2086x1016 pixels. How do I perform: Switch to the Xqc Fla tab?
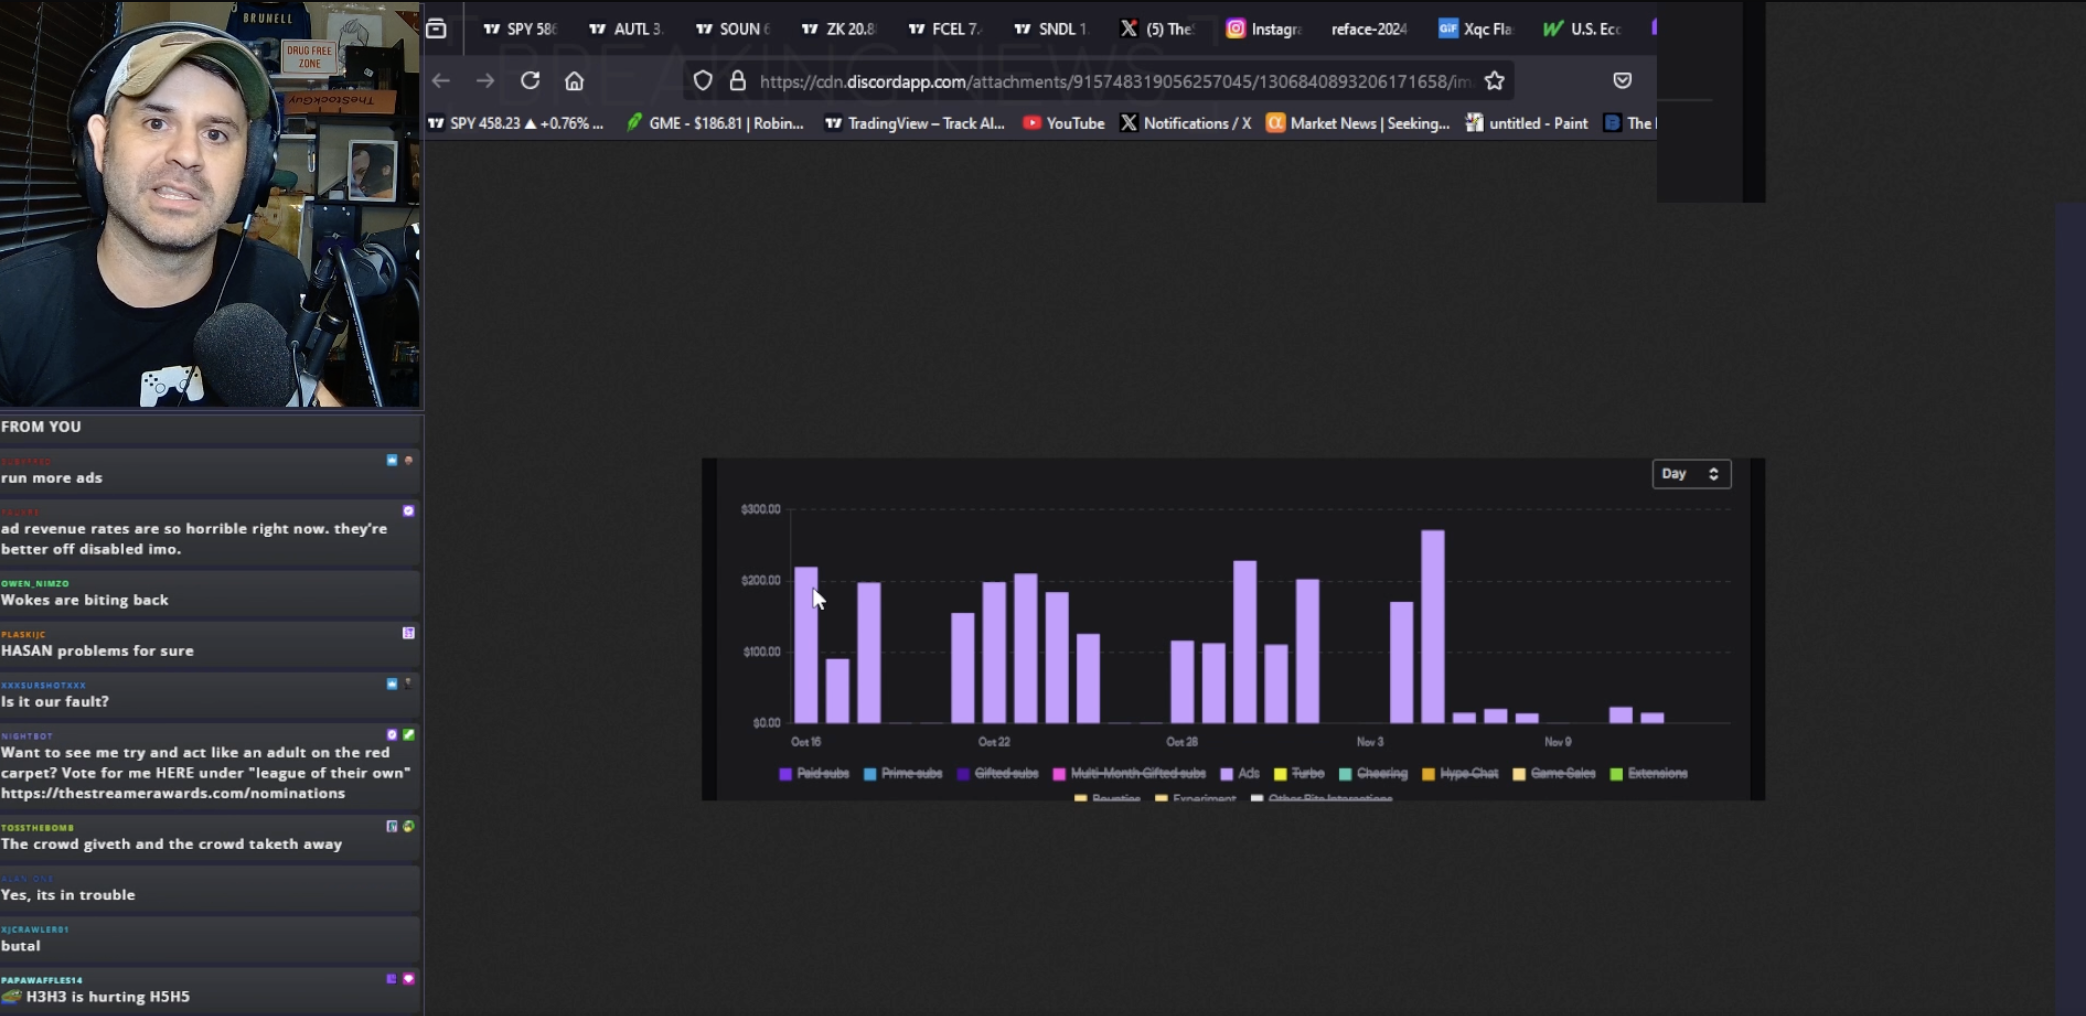tap(1475, 29)
